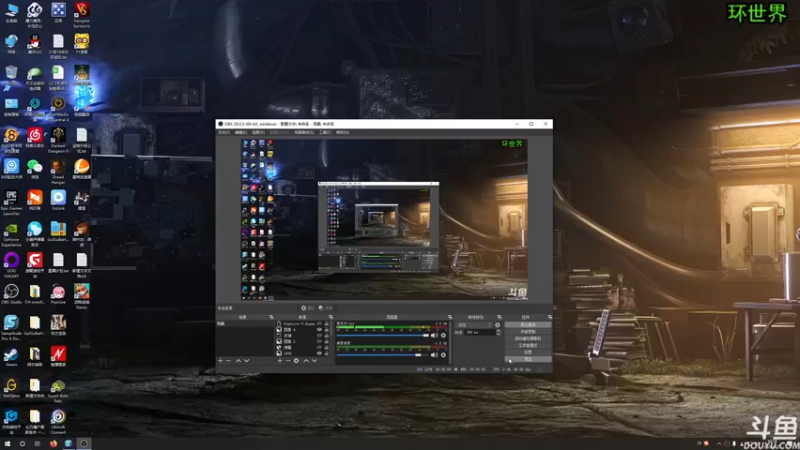This screenshot has width=800, height=450.
Task: Open 场景集合 menu in OBS
Action: [x=304, y=132]
